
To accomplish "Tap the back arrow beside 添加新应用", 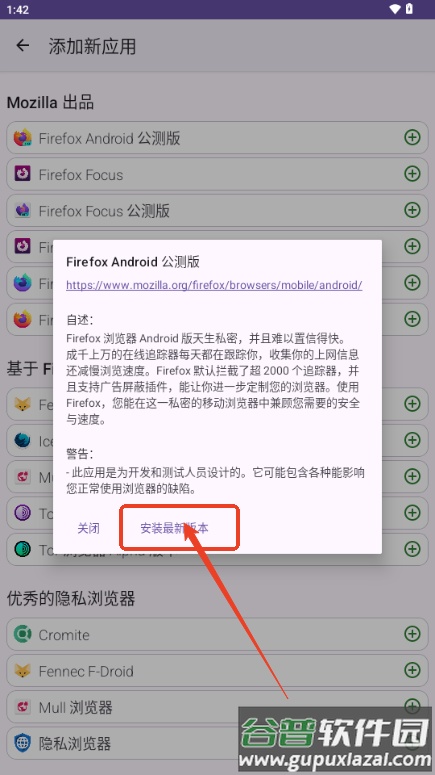I will (23, 46).
